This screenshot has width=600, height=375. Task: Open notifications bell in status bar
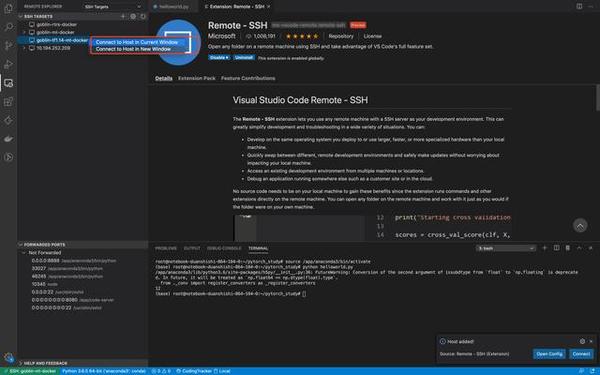point(592,371)
